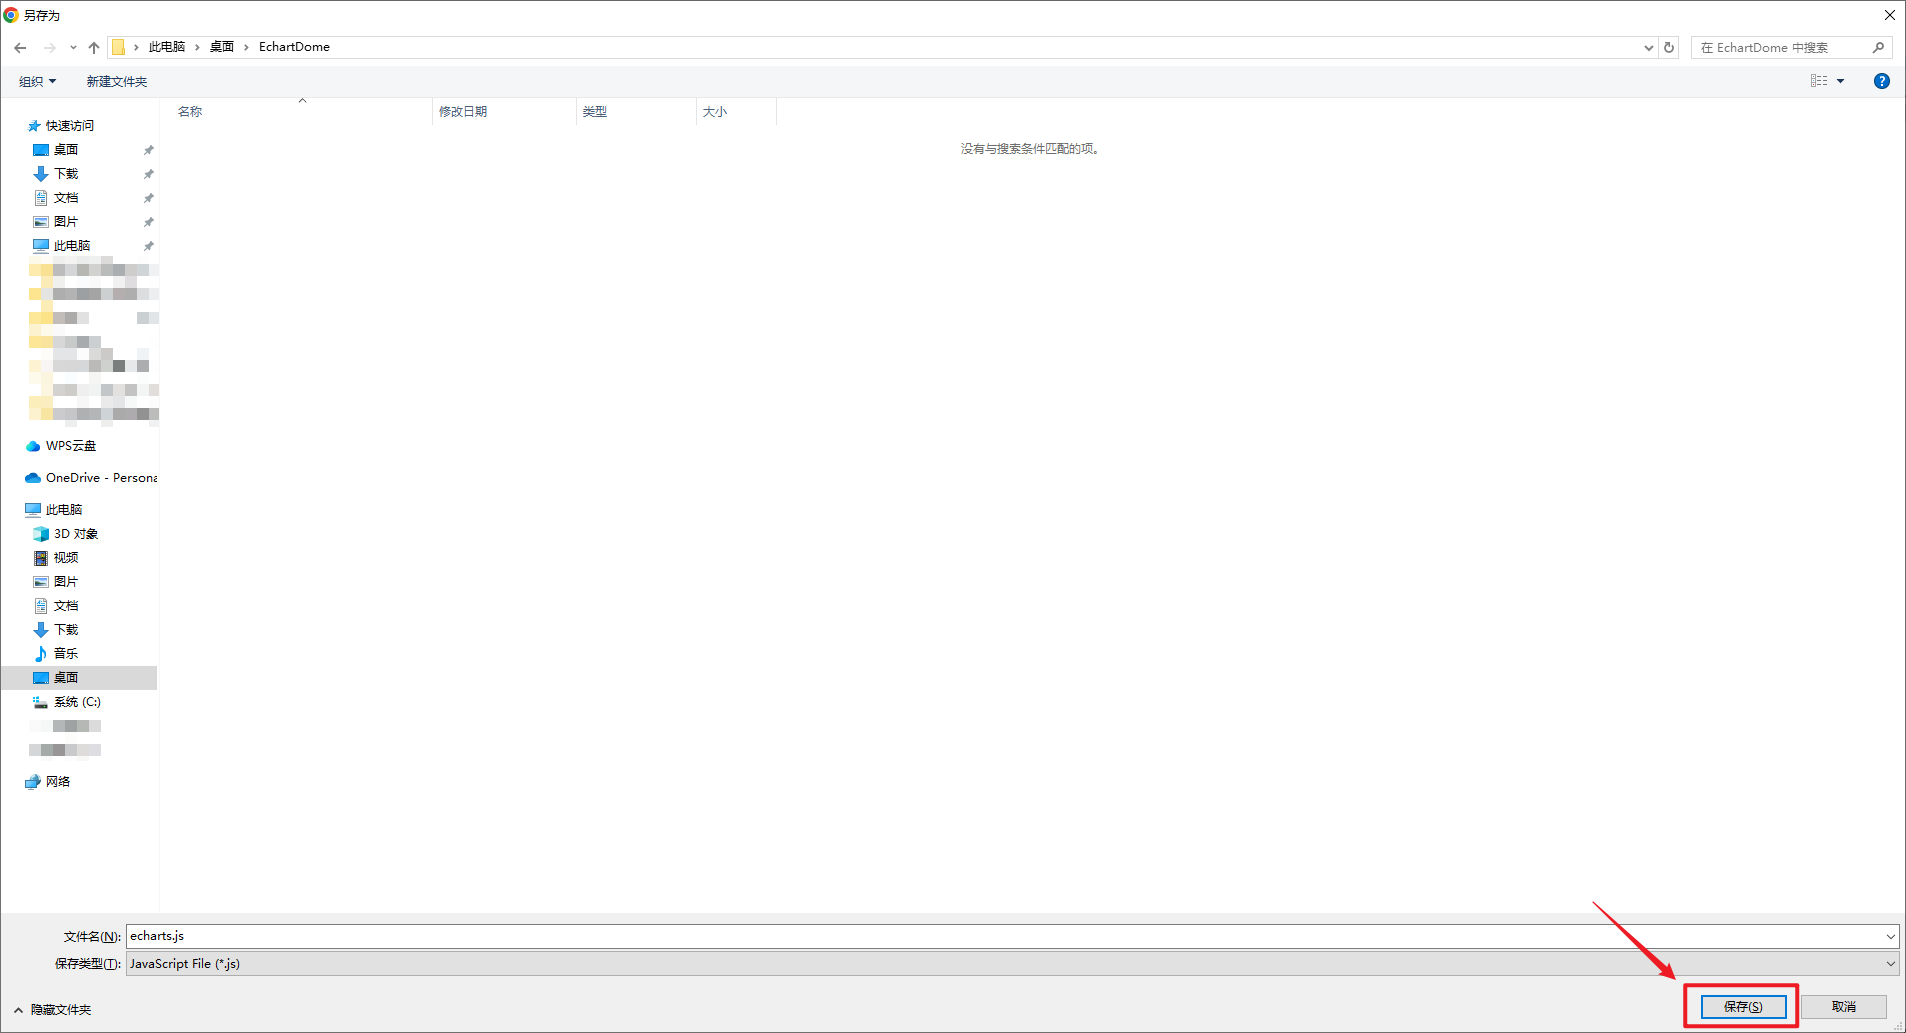Click the change view layout icon
Image resolution: width=1906 pixels, height=1033 pixels.
point(1819,81)
